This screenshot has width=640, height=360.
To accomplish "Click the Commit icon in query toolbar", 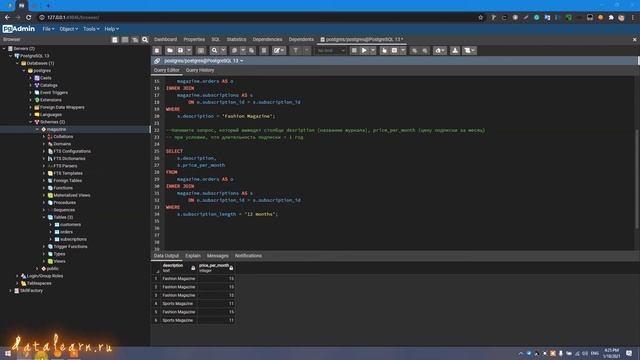I will click(x=414, y=51).
